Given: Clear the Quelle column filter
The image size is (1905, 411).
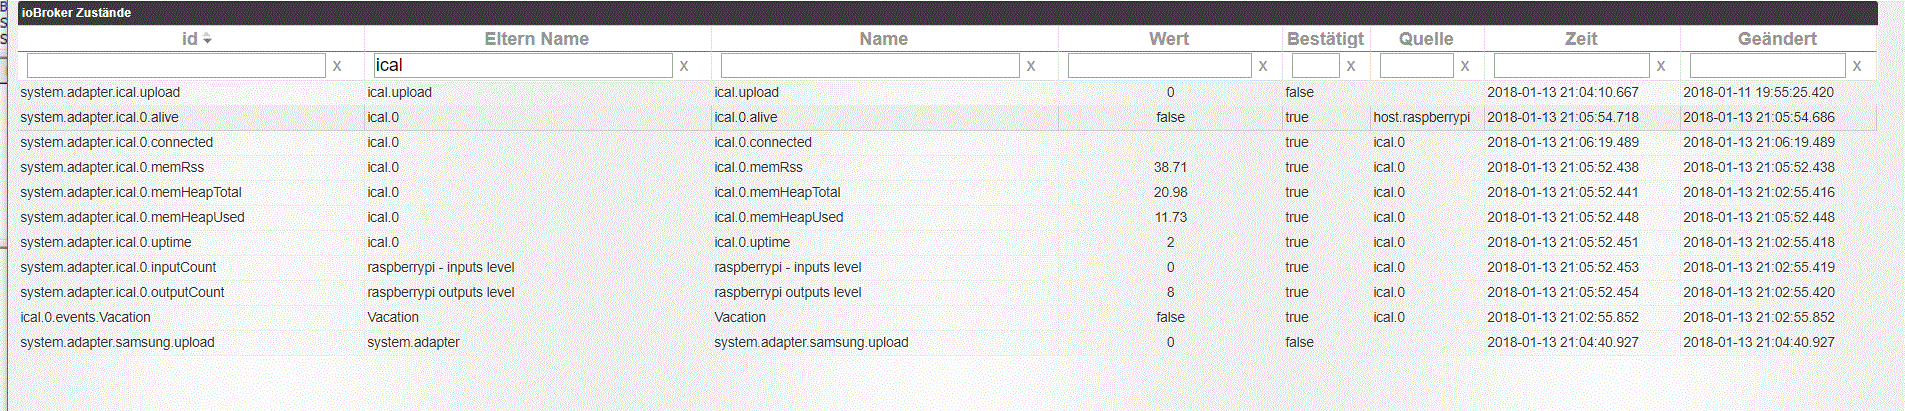Looking at the screenshot, I should pos(1465,66).
